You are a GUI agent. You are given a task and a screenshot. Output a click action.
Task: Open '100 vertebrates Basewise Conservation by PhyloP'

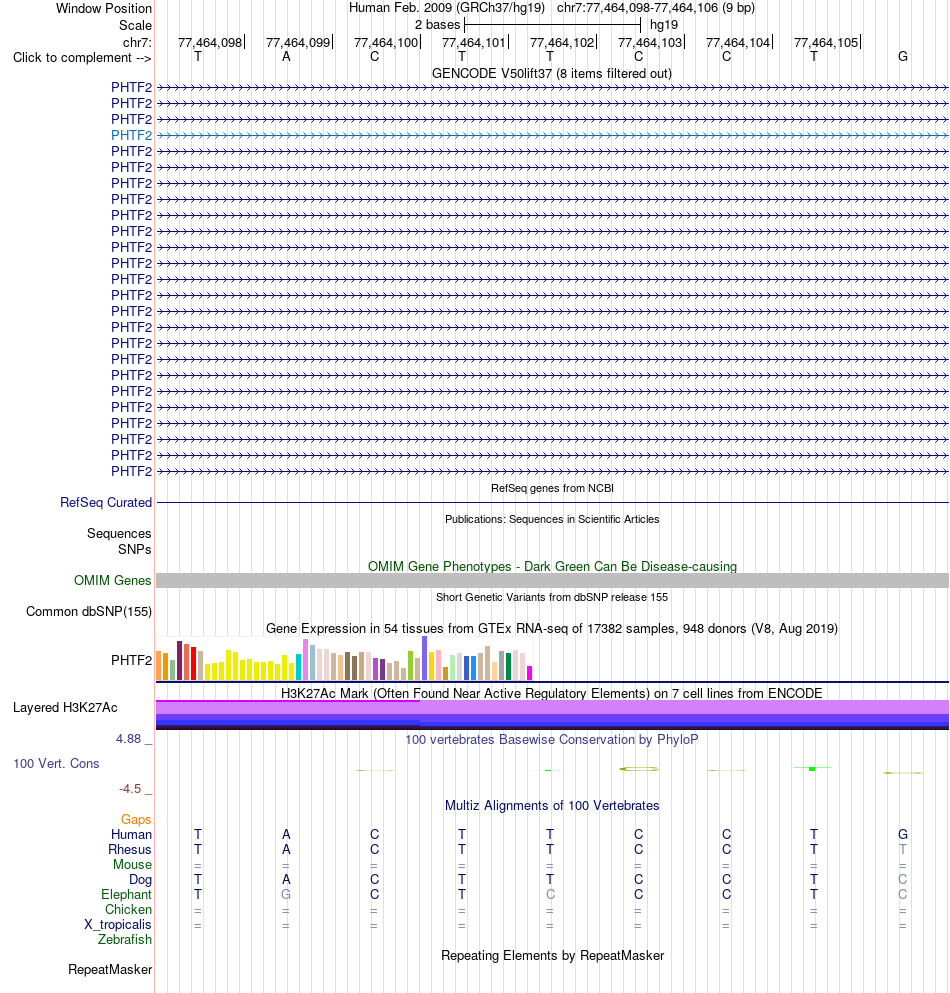pos(552,739)
